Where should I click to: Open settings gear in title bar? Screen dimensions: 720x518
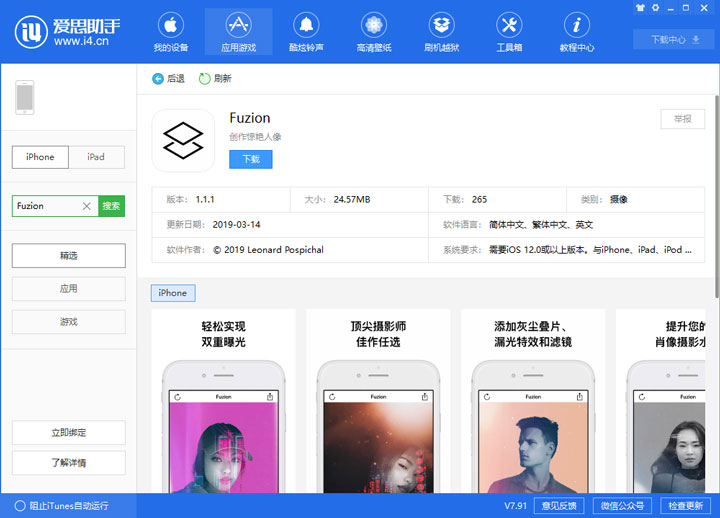click(x=655, y=8)
